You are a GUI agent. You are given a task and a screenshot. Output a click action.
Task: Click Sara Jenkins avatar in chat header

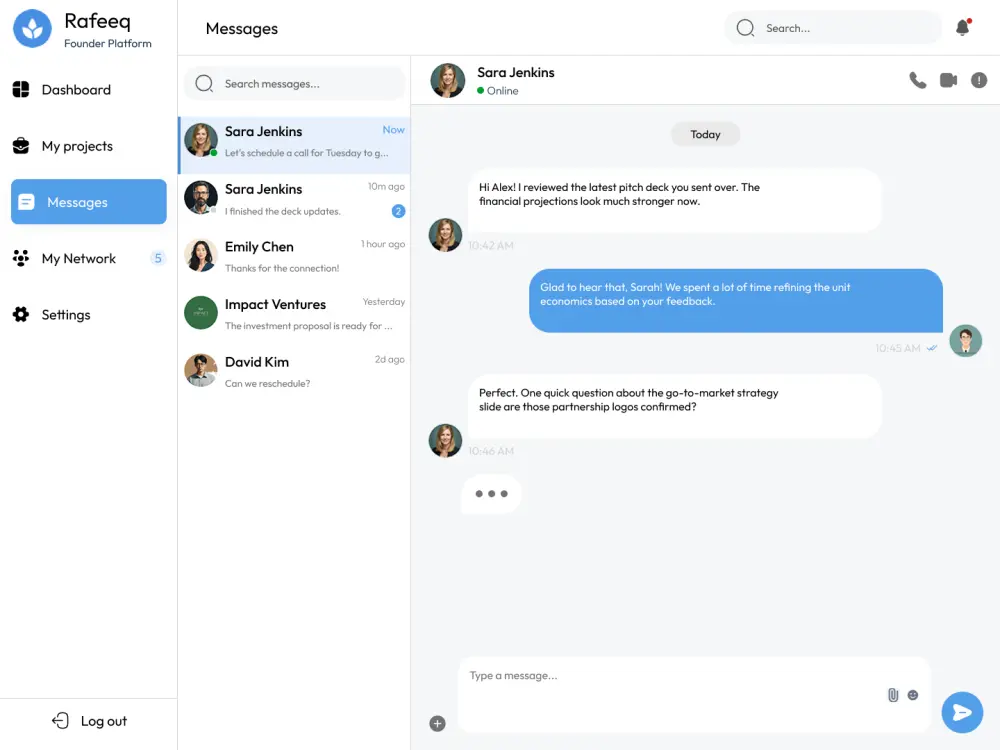[x=448, y=80]
